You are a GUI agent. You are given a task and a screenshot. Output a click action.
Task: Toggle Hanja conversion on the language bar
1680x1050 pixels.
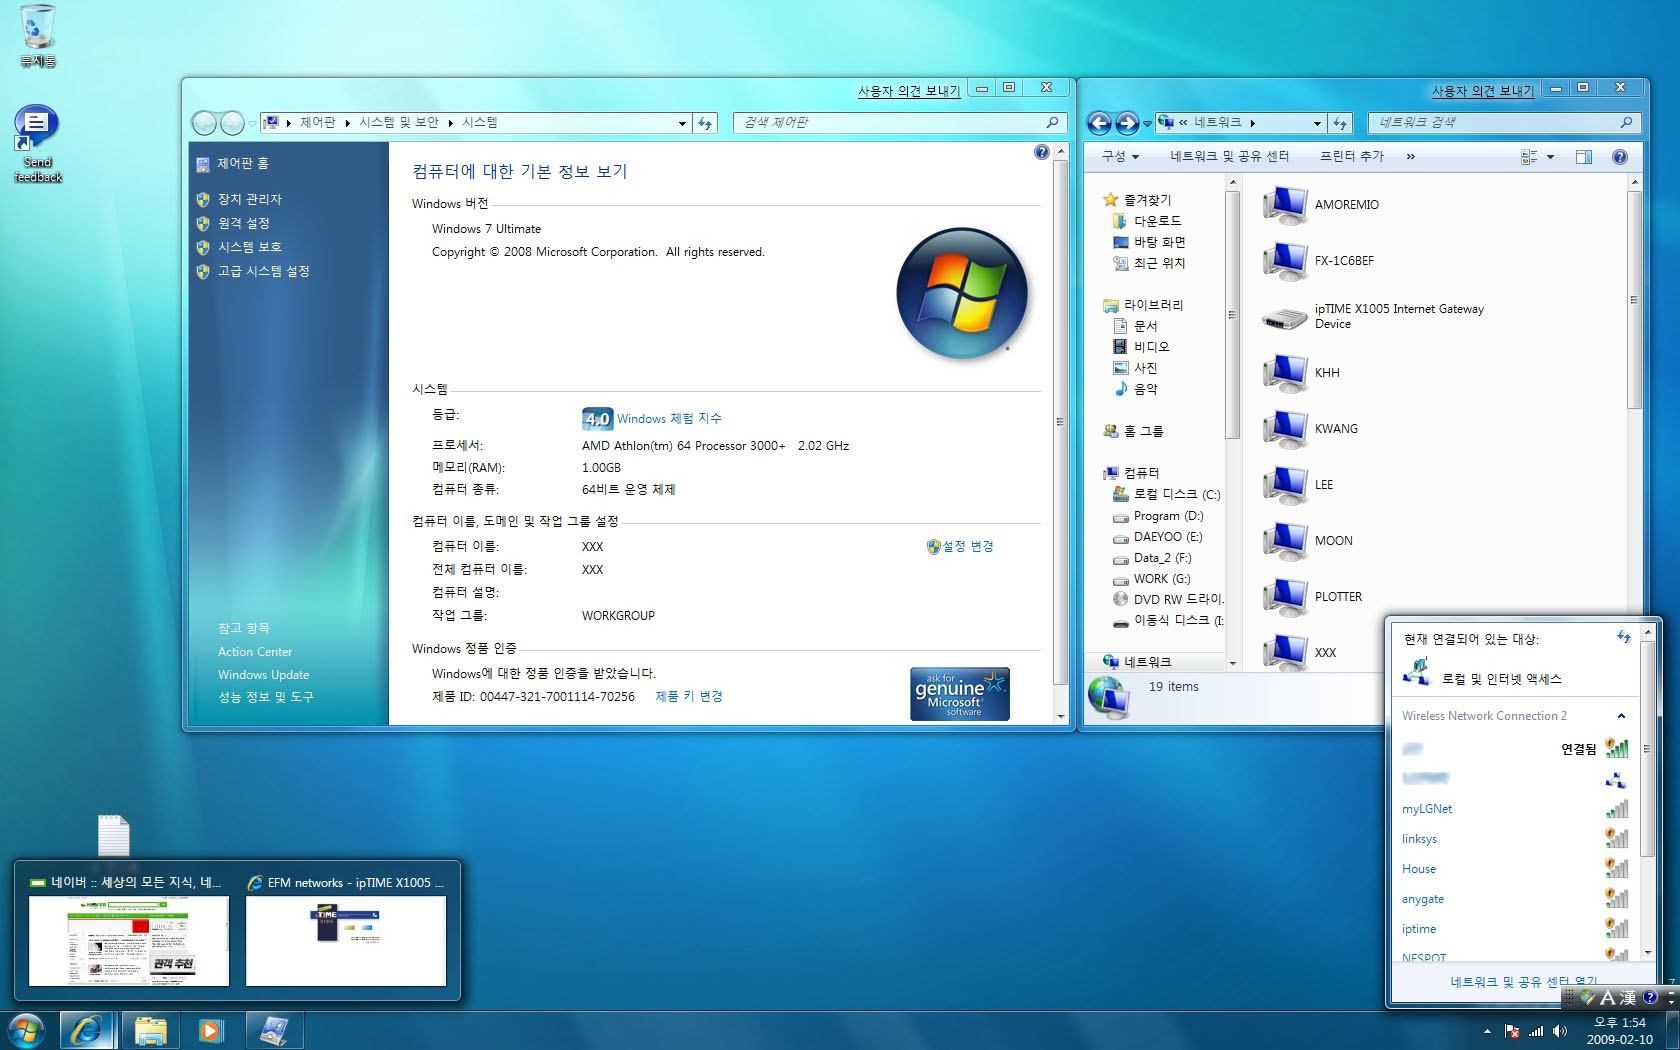pyautogui.click(x=1628, y=997)
